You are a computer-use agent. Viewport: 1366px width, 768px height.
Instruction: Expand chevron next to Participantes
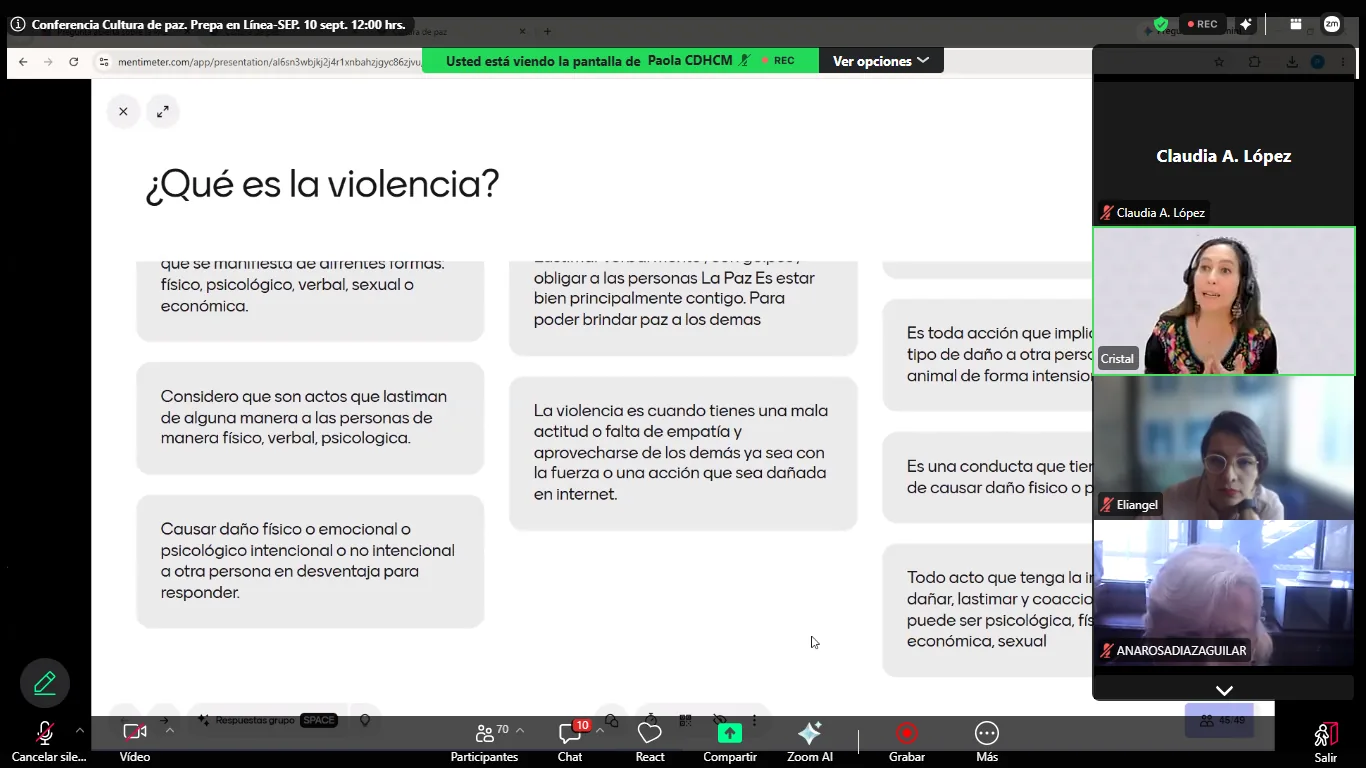[520, 731]
